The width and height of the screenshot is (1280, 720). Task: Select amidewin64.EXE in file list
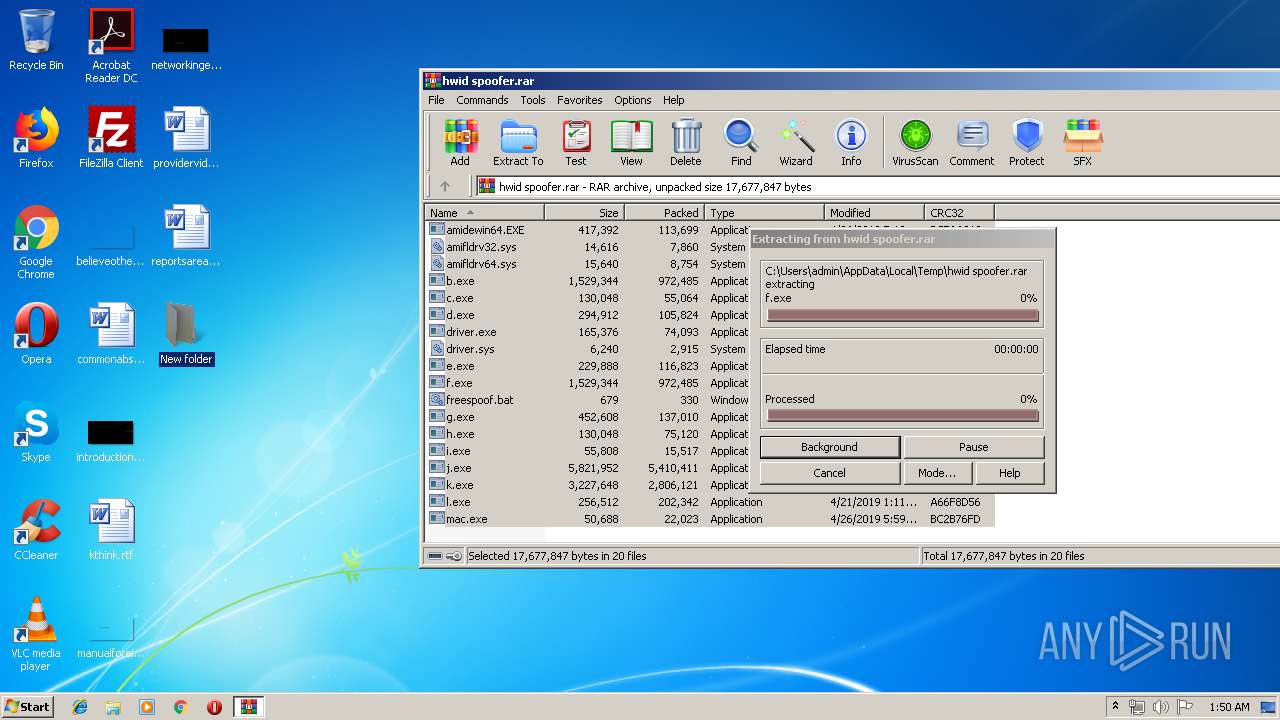click(x=486, y=230)
